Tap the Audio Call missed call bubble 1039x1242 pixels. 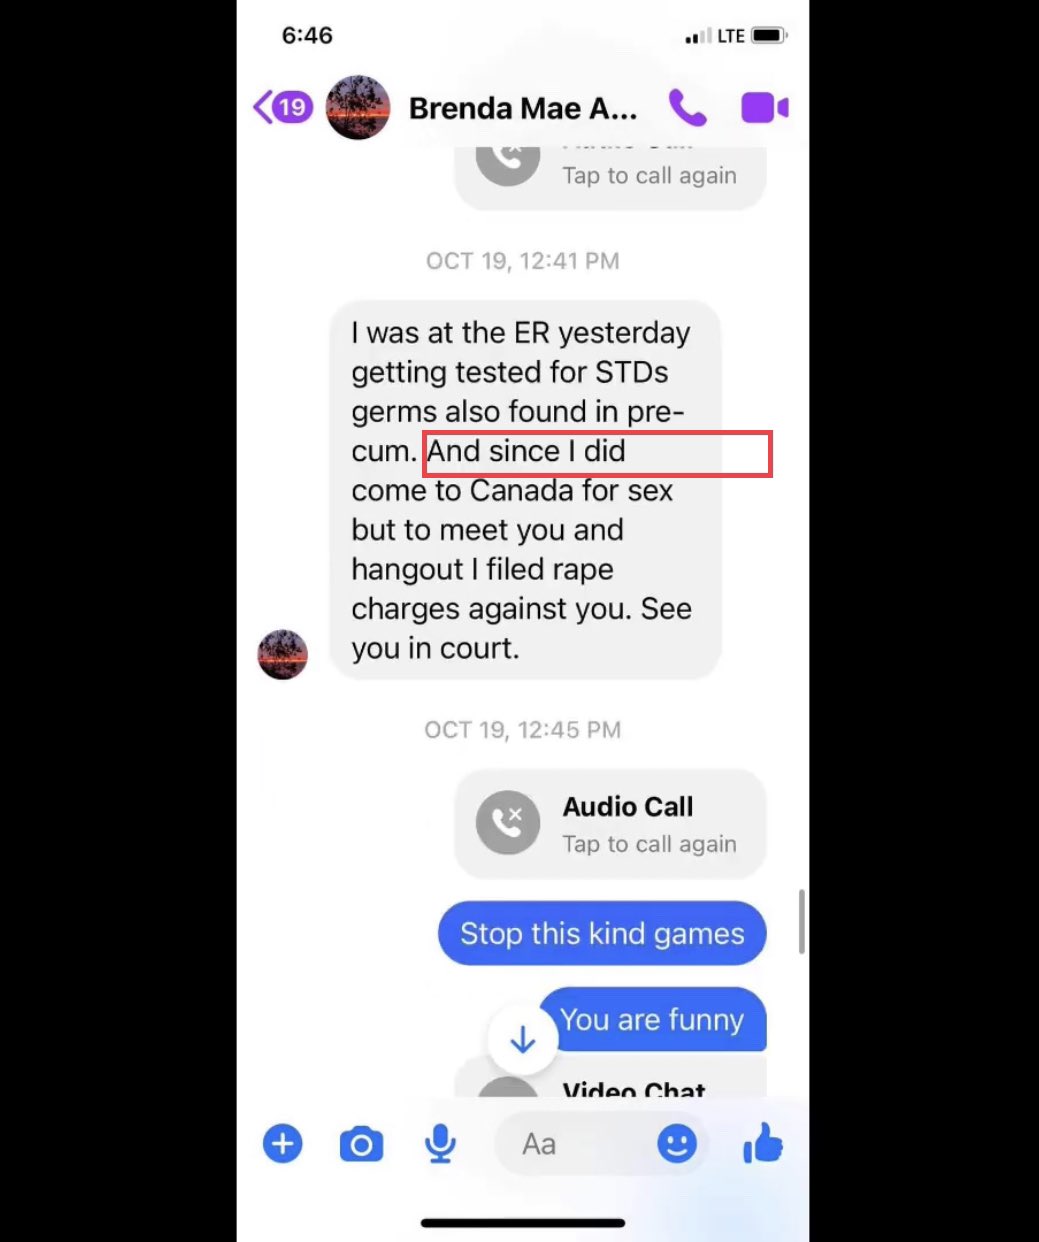pos(610,824)
